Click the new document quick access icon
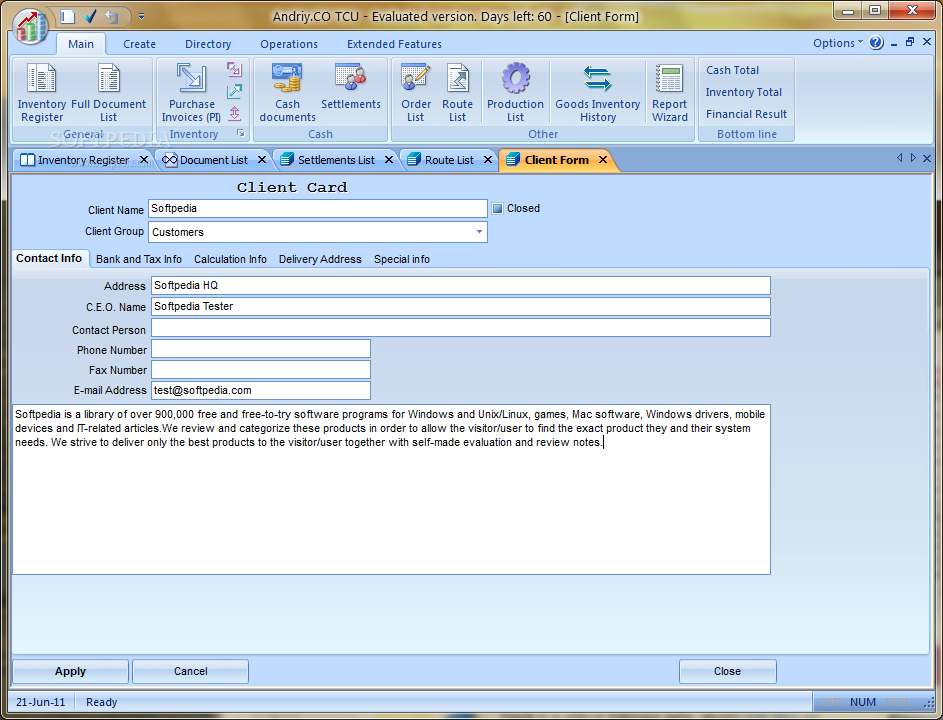This screenshot has width=943, height=720. click(67, 16)
